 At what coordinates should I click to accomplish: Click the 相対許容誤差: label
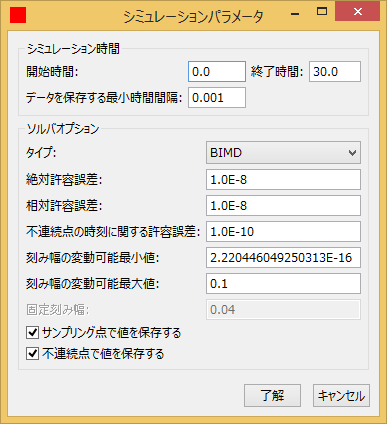pyautogui.click(x=64, y=206)
